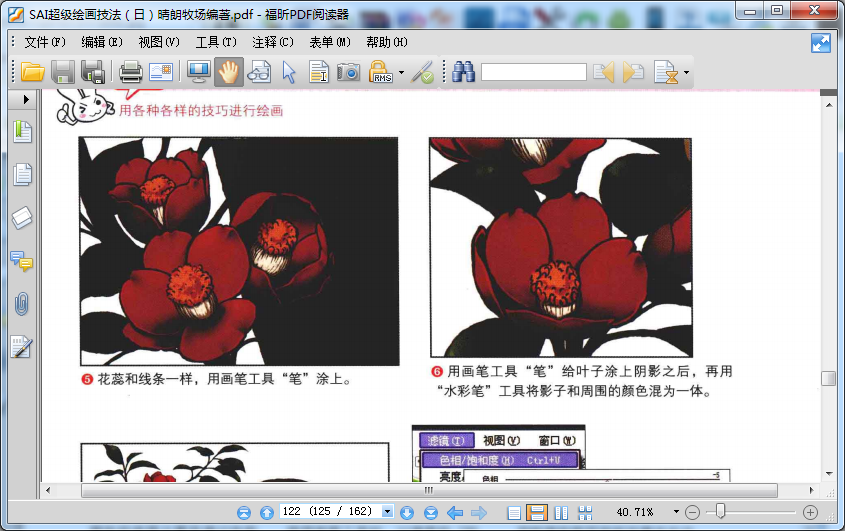Image resolution: width=845 pixels, height=531 pixels.
Task: Open the zoom percentage dropdown
Action: 676,511
